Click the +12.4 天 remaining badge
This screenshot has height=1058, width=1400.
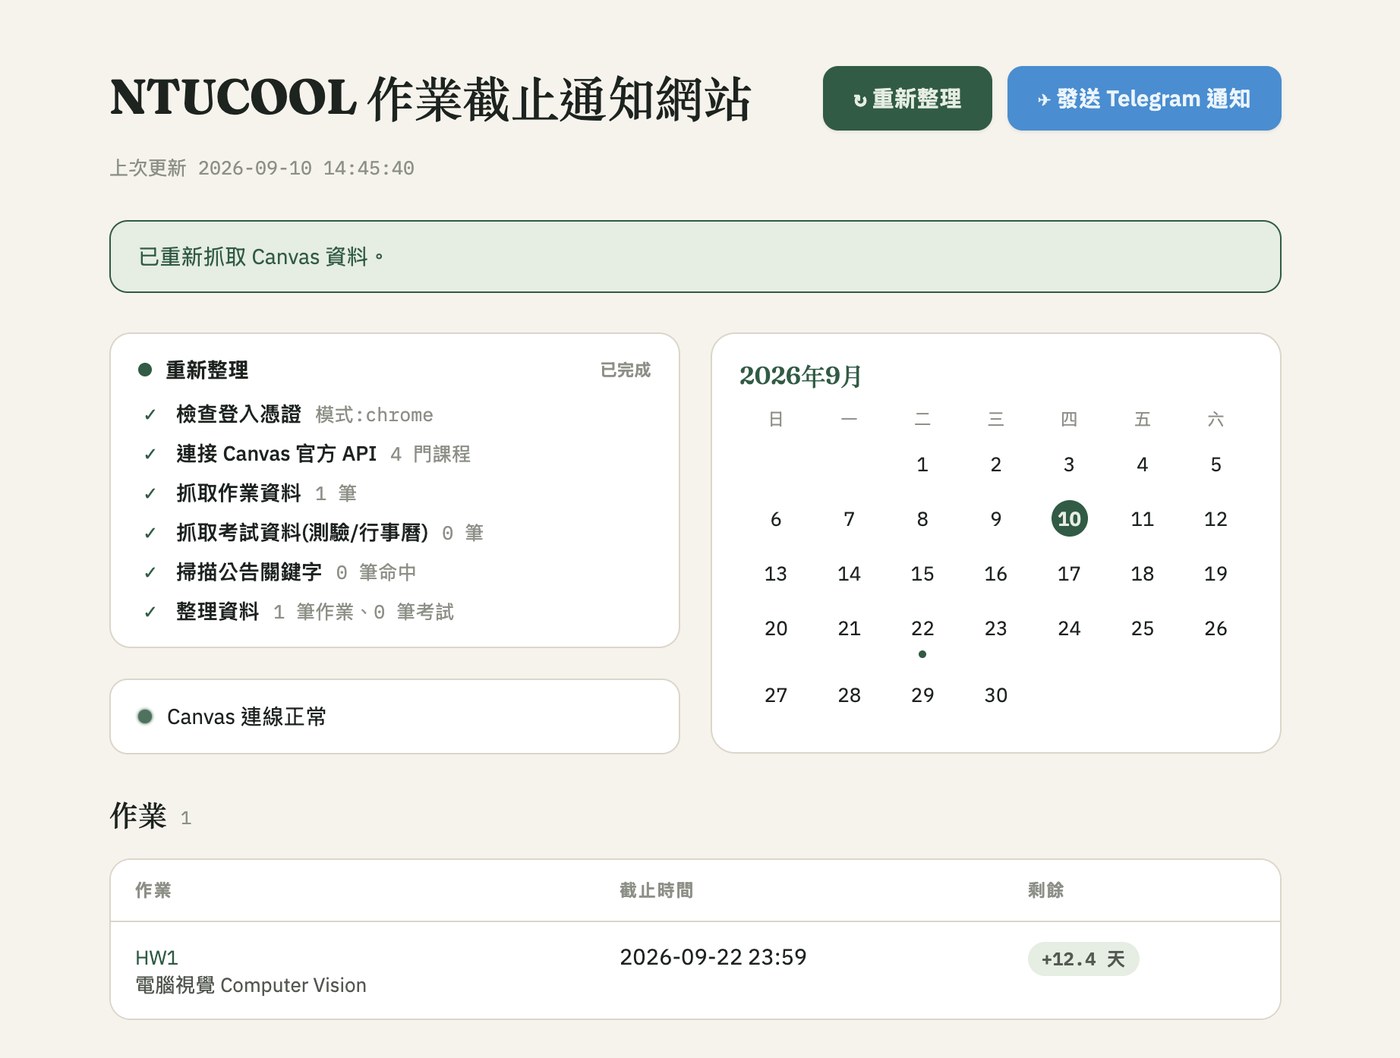coord(1083,959)
